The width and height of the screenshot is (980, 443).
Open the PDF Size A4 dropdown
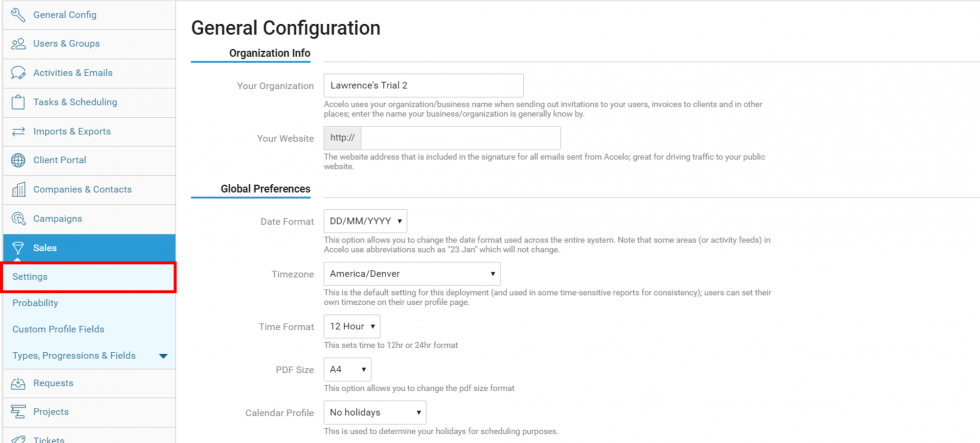pyautogui.click(x=347, y=369)
